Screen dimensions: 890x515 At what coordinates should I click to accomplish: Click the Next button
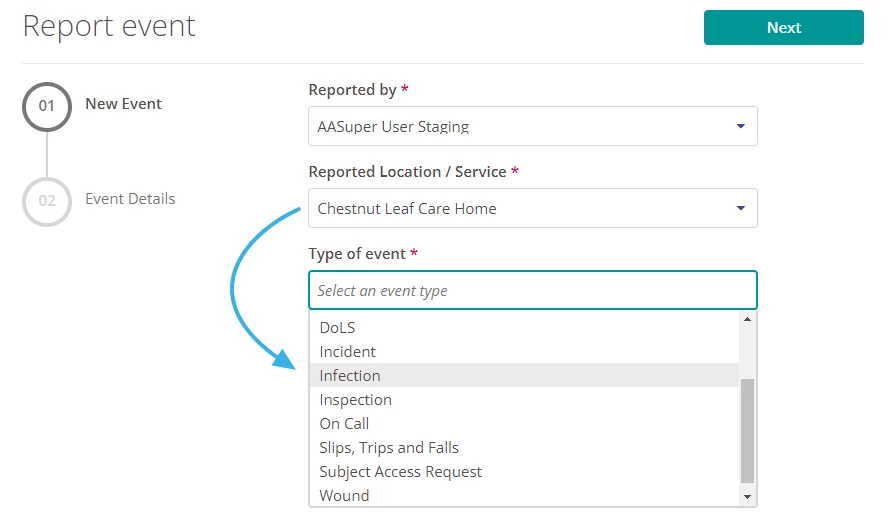(783, 28)
